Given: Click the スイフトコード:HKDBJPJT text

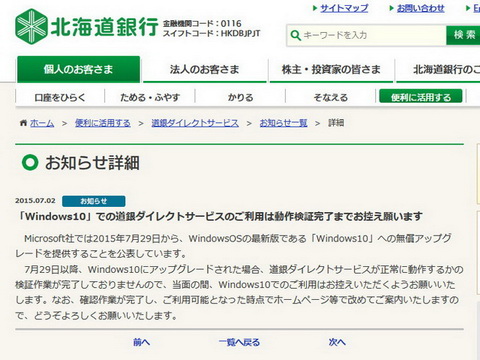Looking at the screenshot, I should pyautogui.click(x=212, y=33).
